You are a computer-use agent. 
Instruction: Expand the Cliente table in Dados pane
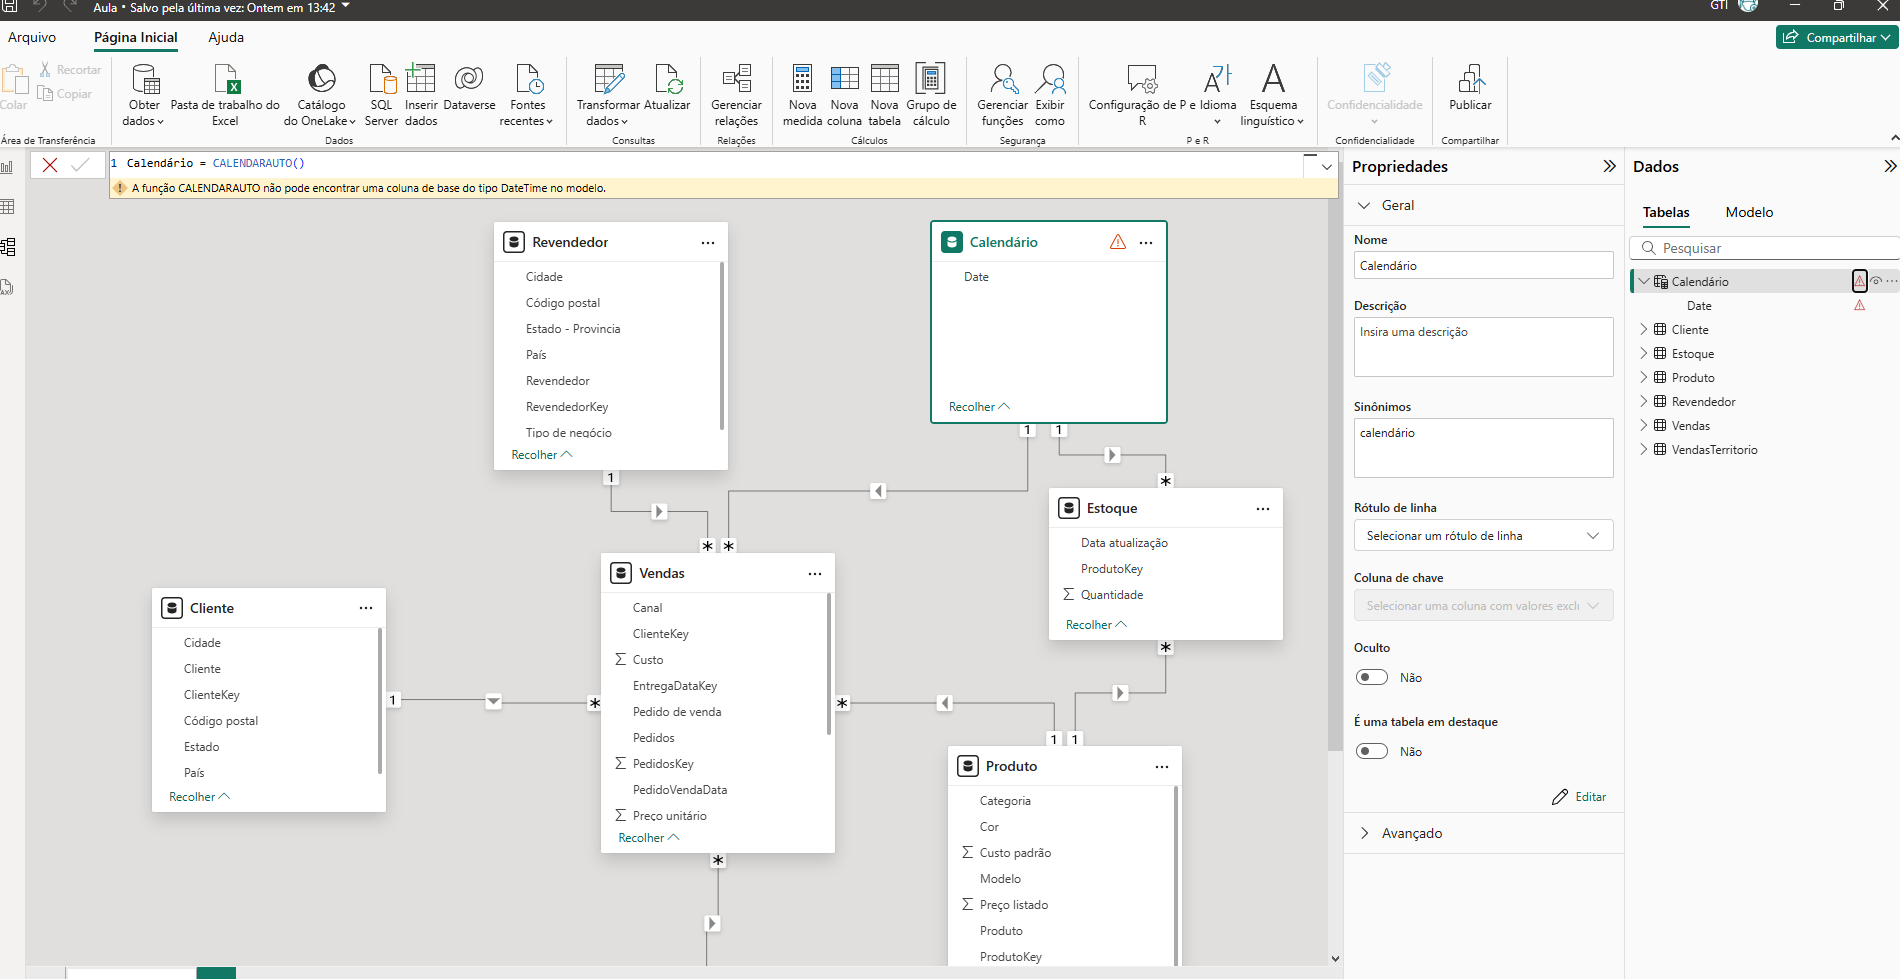click(x=1643, y=329)
